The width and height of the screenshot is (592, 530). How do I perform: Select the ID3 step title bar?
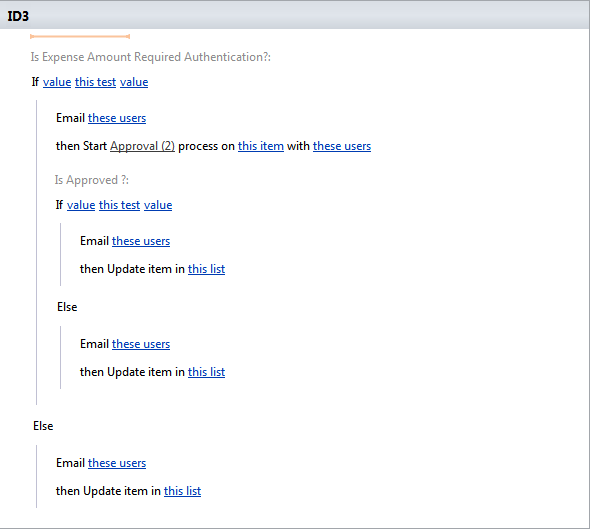(x=294, y=16)
